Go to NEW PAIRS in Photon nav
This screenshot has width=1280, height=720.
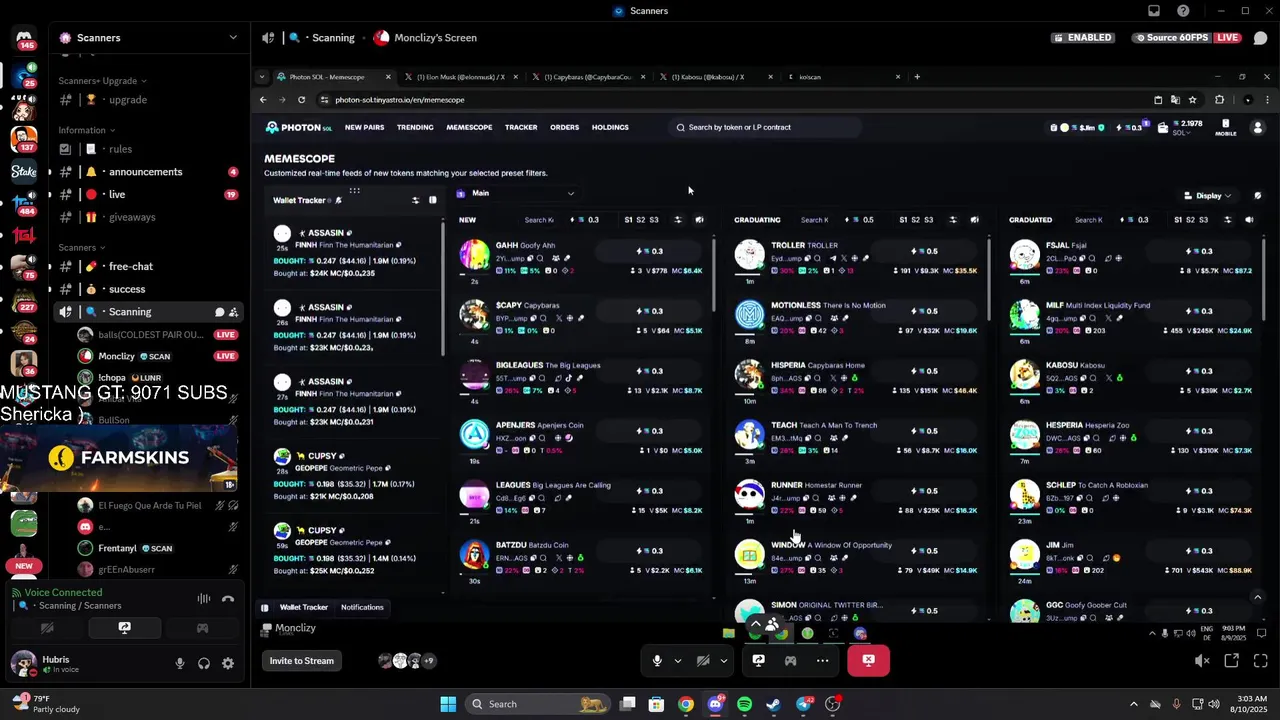(x=364, y=127)
